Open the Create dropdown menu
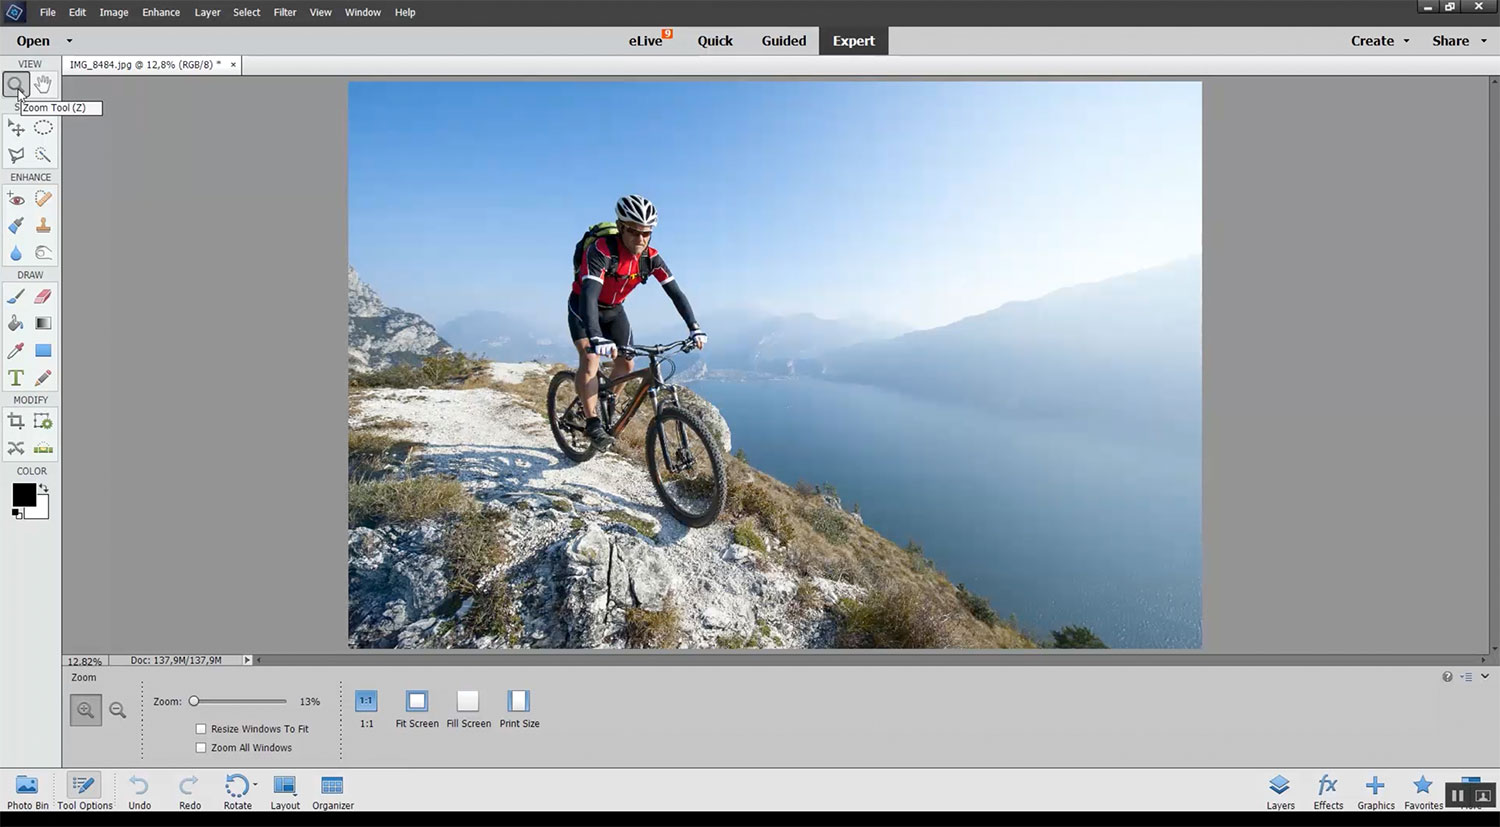1500x827 pixels. click(1380, 41)
